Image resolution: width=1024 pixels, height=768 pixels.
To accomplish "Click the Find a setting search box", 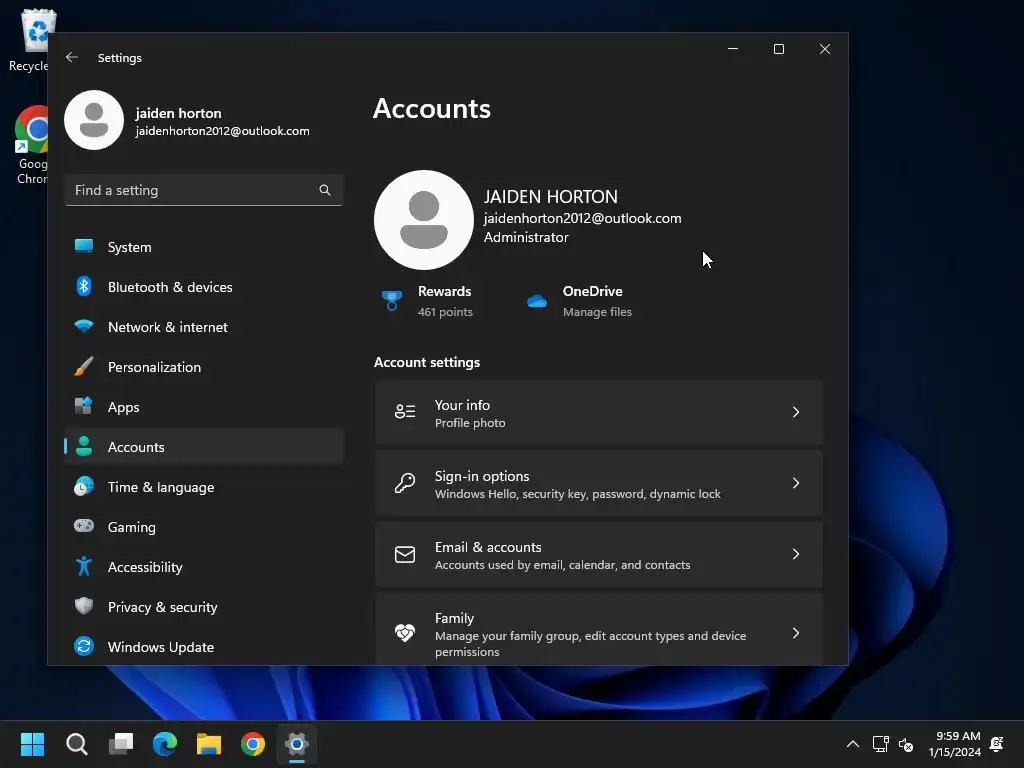I will tap(204, 190).
